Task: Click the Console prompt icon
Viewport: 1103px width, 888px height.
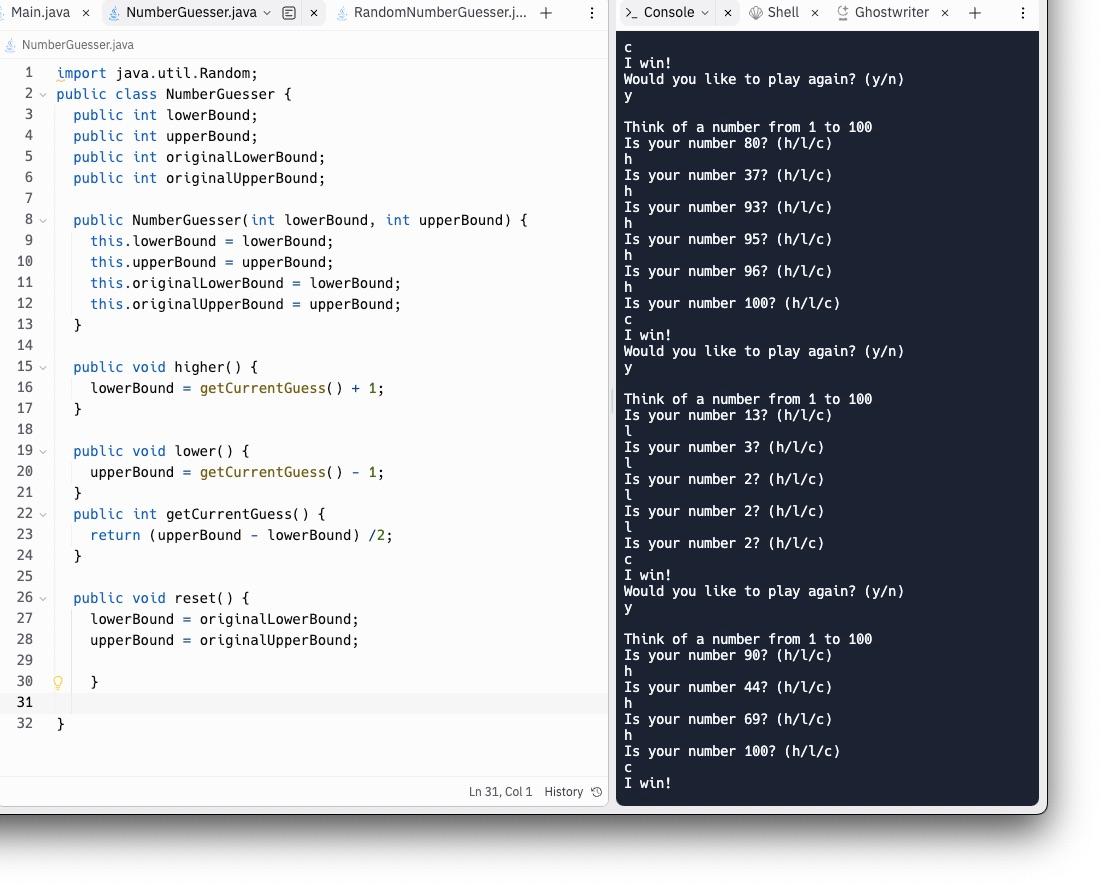Action: (x=631, y=13)
